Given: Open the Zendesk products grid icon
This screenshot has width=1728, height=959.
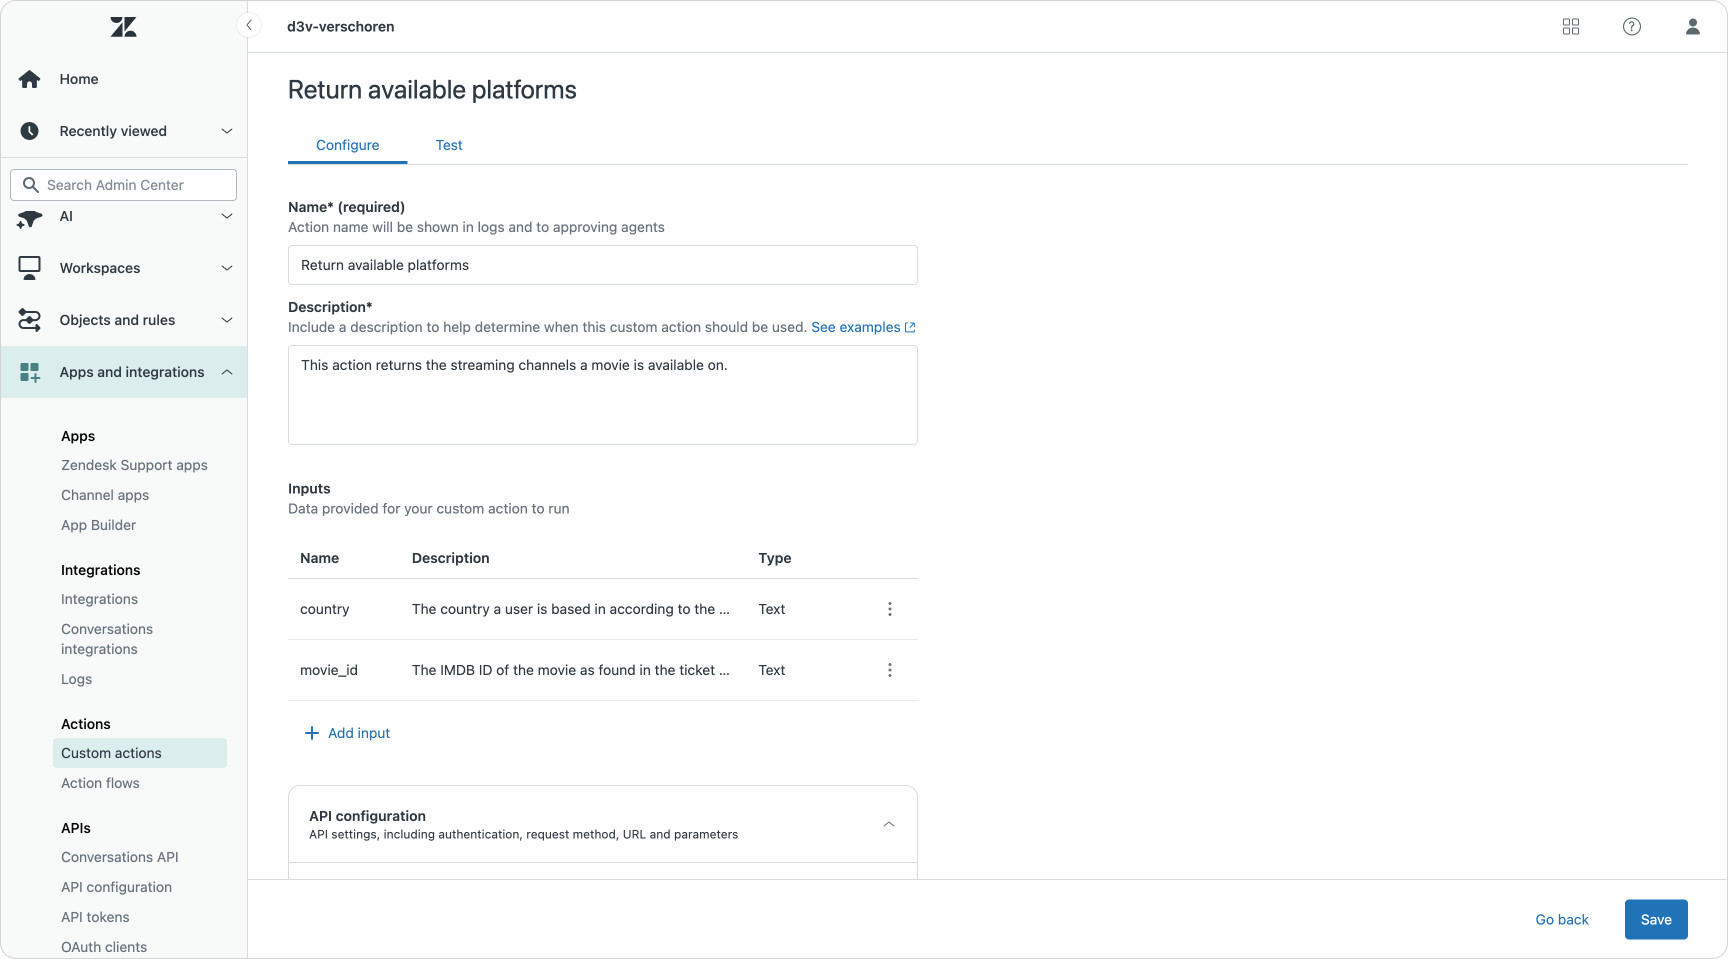Looking at the screenshot, I should tap(1570, 27).
